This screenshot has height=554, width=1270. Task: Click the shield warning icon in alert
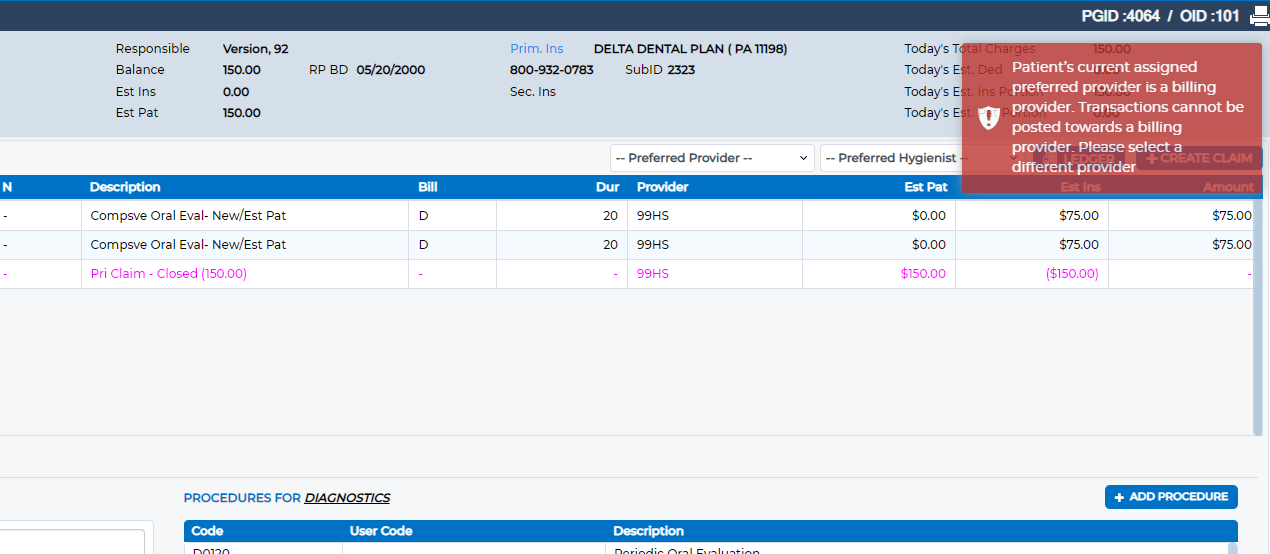[x=988, y=117]
